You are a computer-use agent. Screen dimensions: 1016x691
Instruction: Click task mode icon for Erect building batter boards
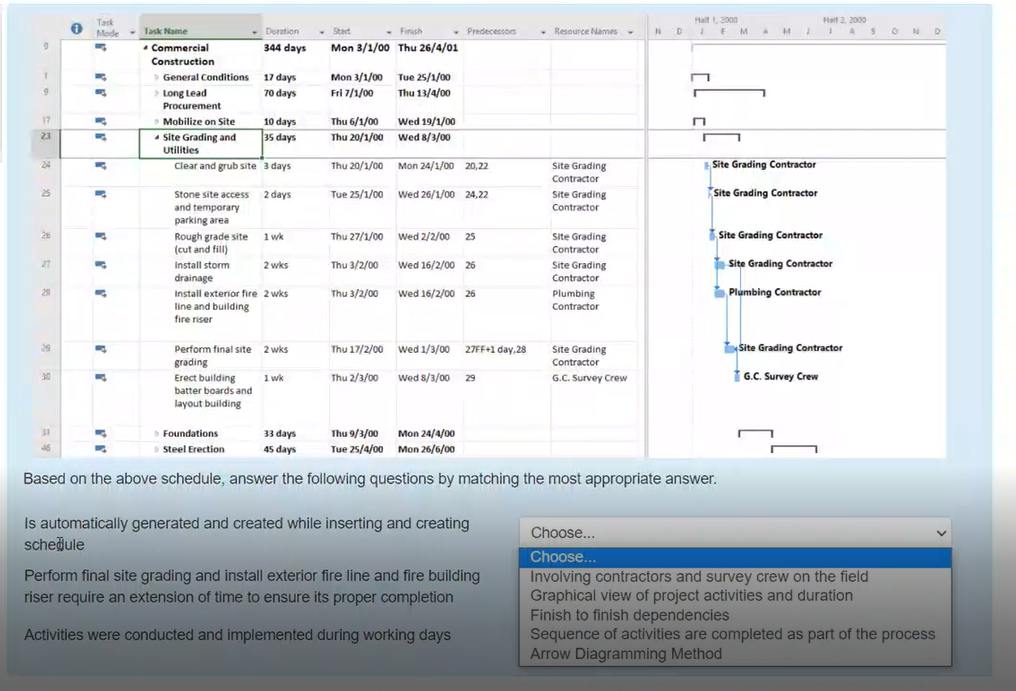(101, 379)
